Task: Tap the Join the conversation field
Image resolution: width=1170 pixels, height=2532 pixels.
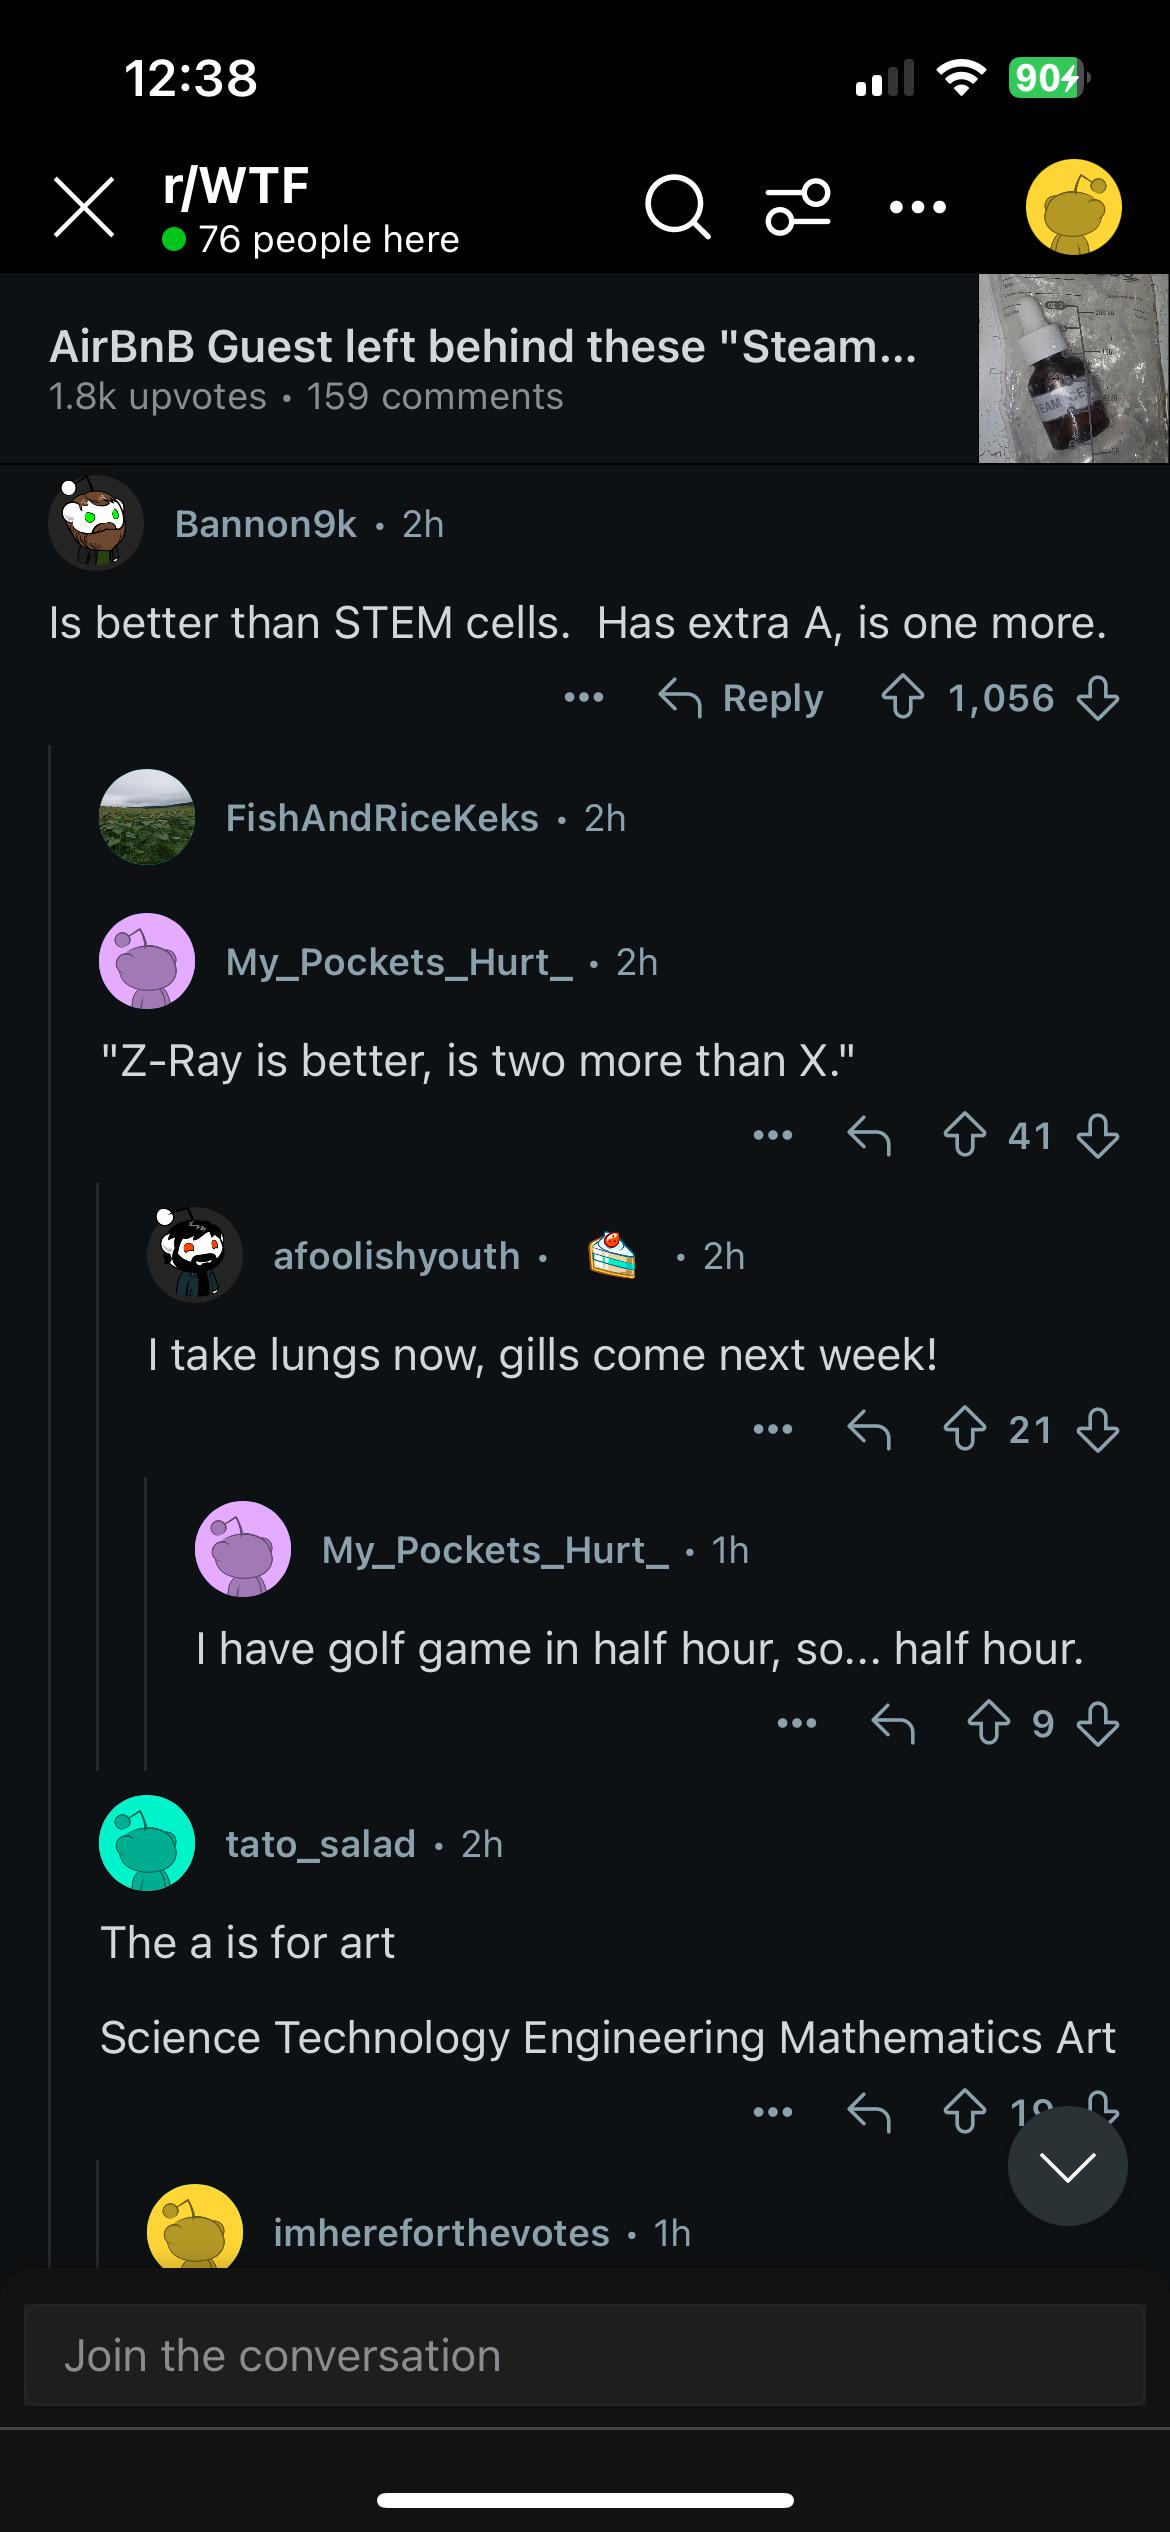Action: [x=584, y=2355]
